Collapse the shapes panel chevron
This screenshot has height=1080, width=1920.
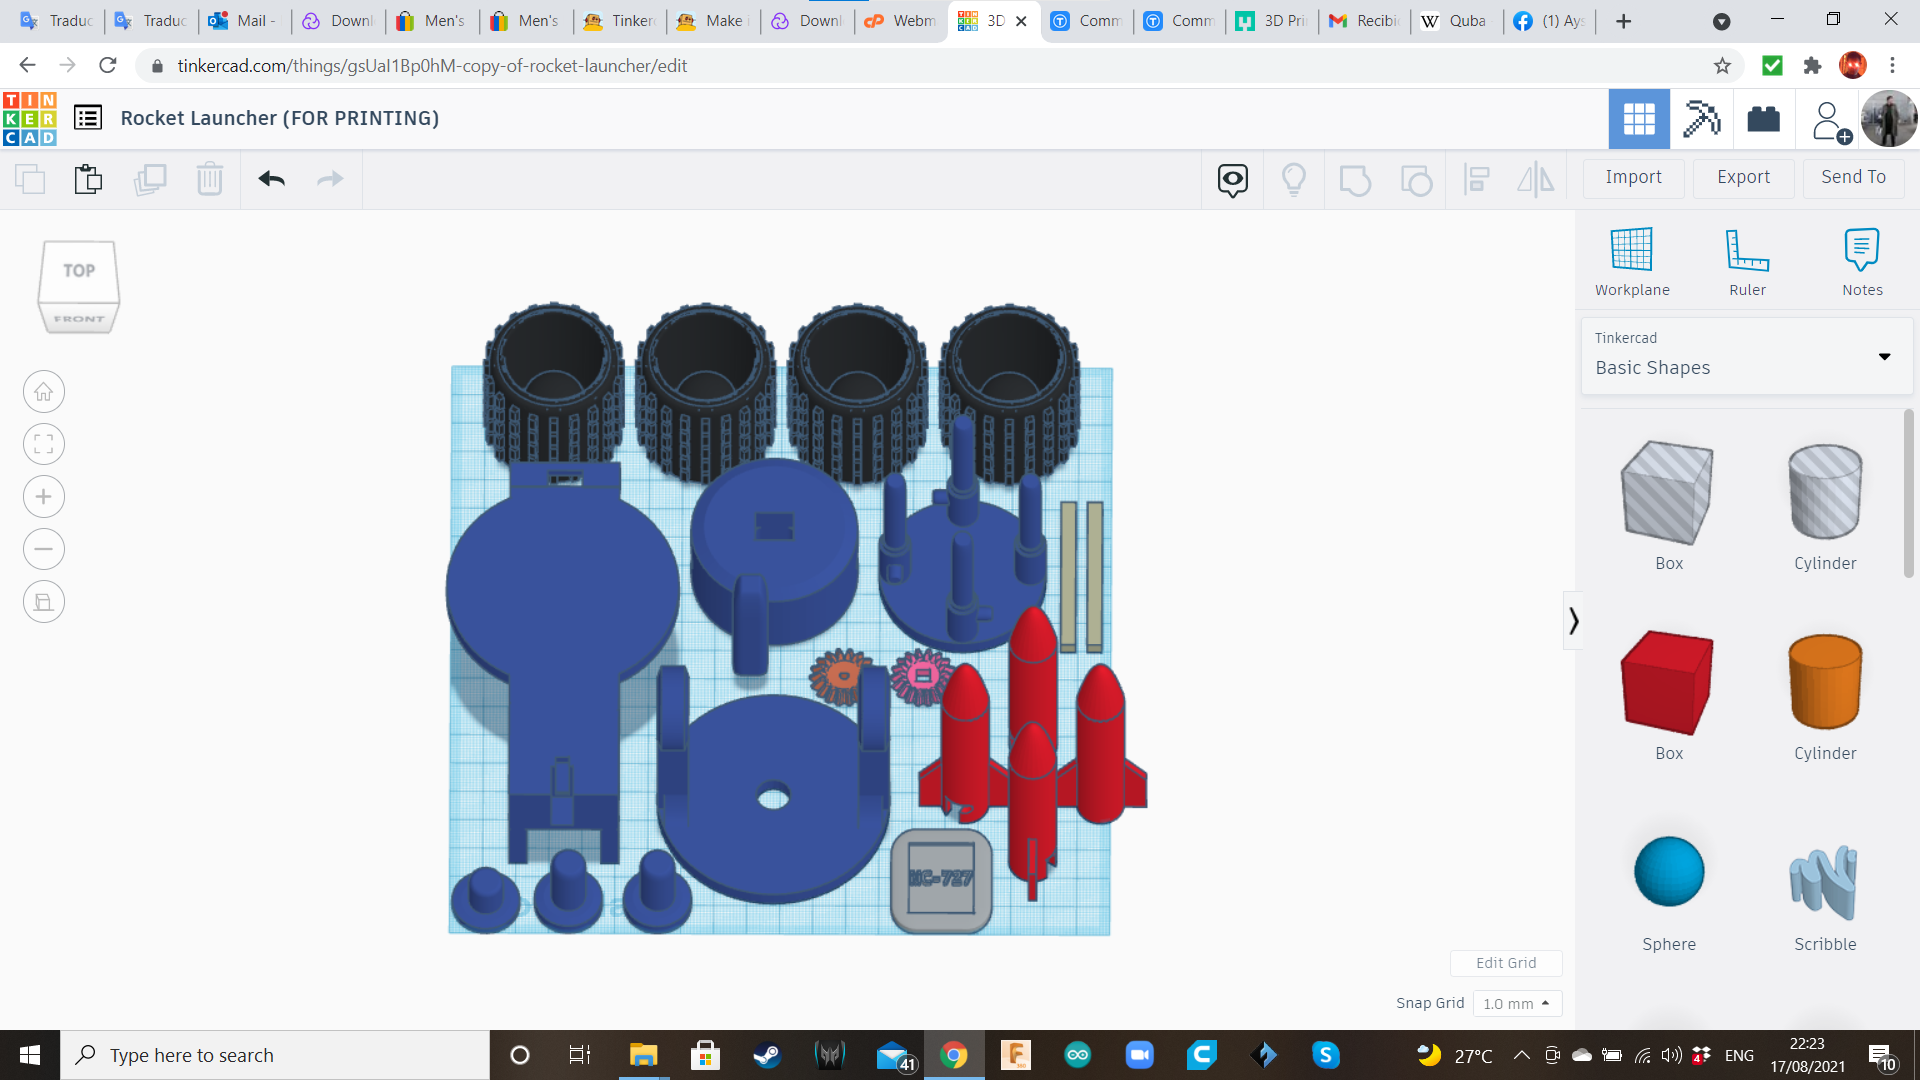click(x=1573, y=621)
